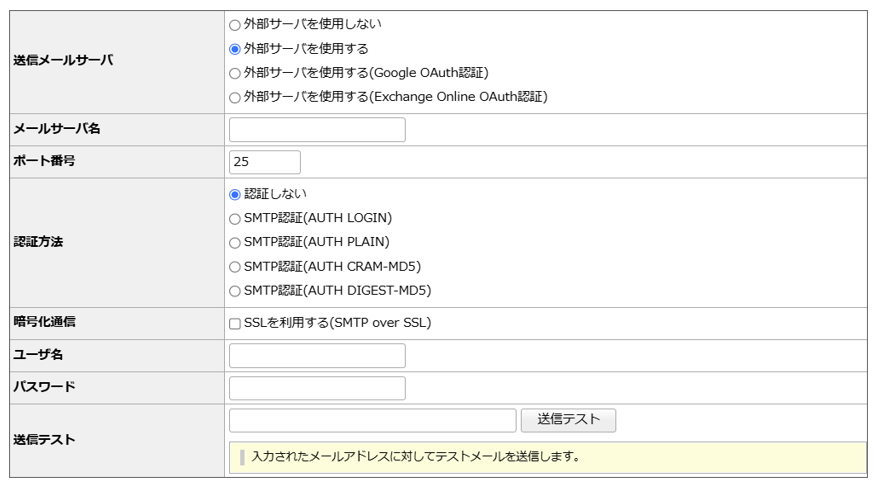Click the '認証方法' row heading
This screenshot has width=877, height=483.
pyautogui.click(x=41, y=242)
